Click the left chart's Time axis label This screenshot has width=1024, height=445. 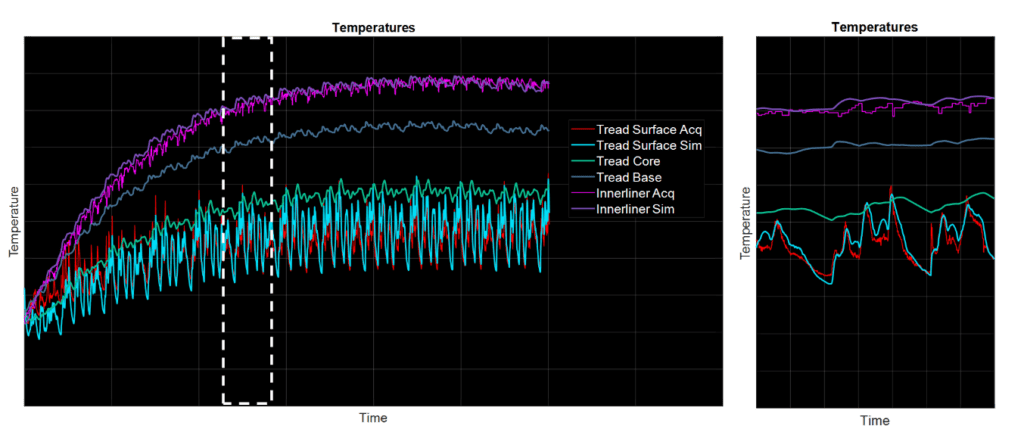coord(373,418)
